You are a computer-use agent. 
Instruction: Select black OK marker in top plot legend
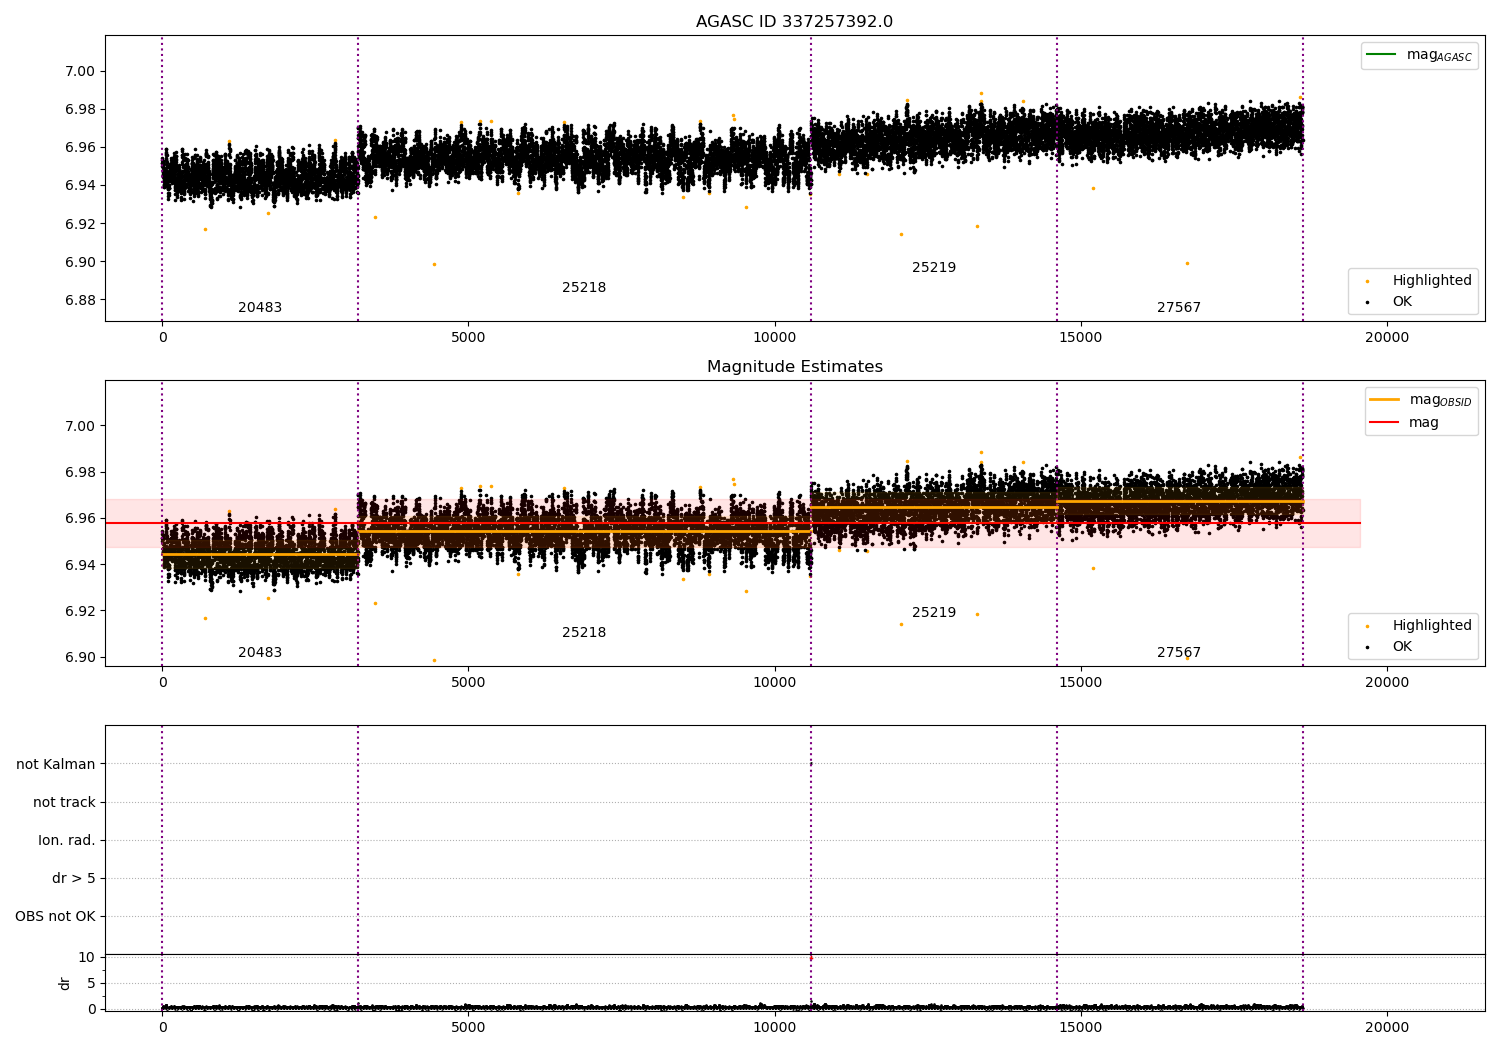[1367, 302]
